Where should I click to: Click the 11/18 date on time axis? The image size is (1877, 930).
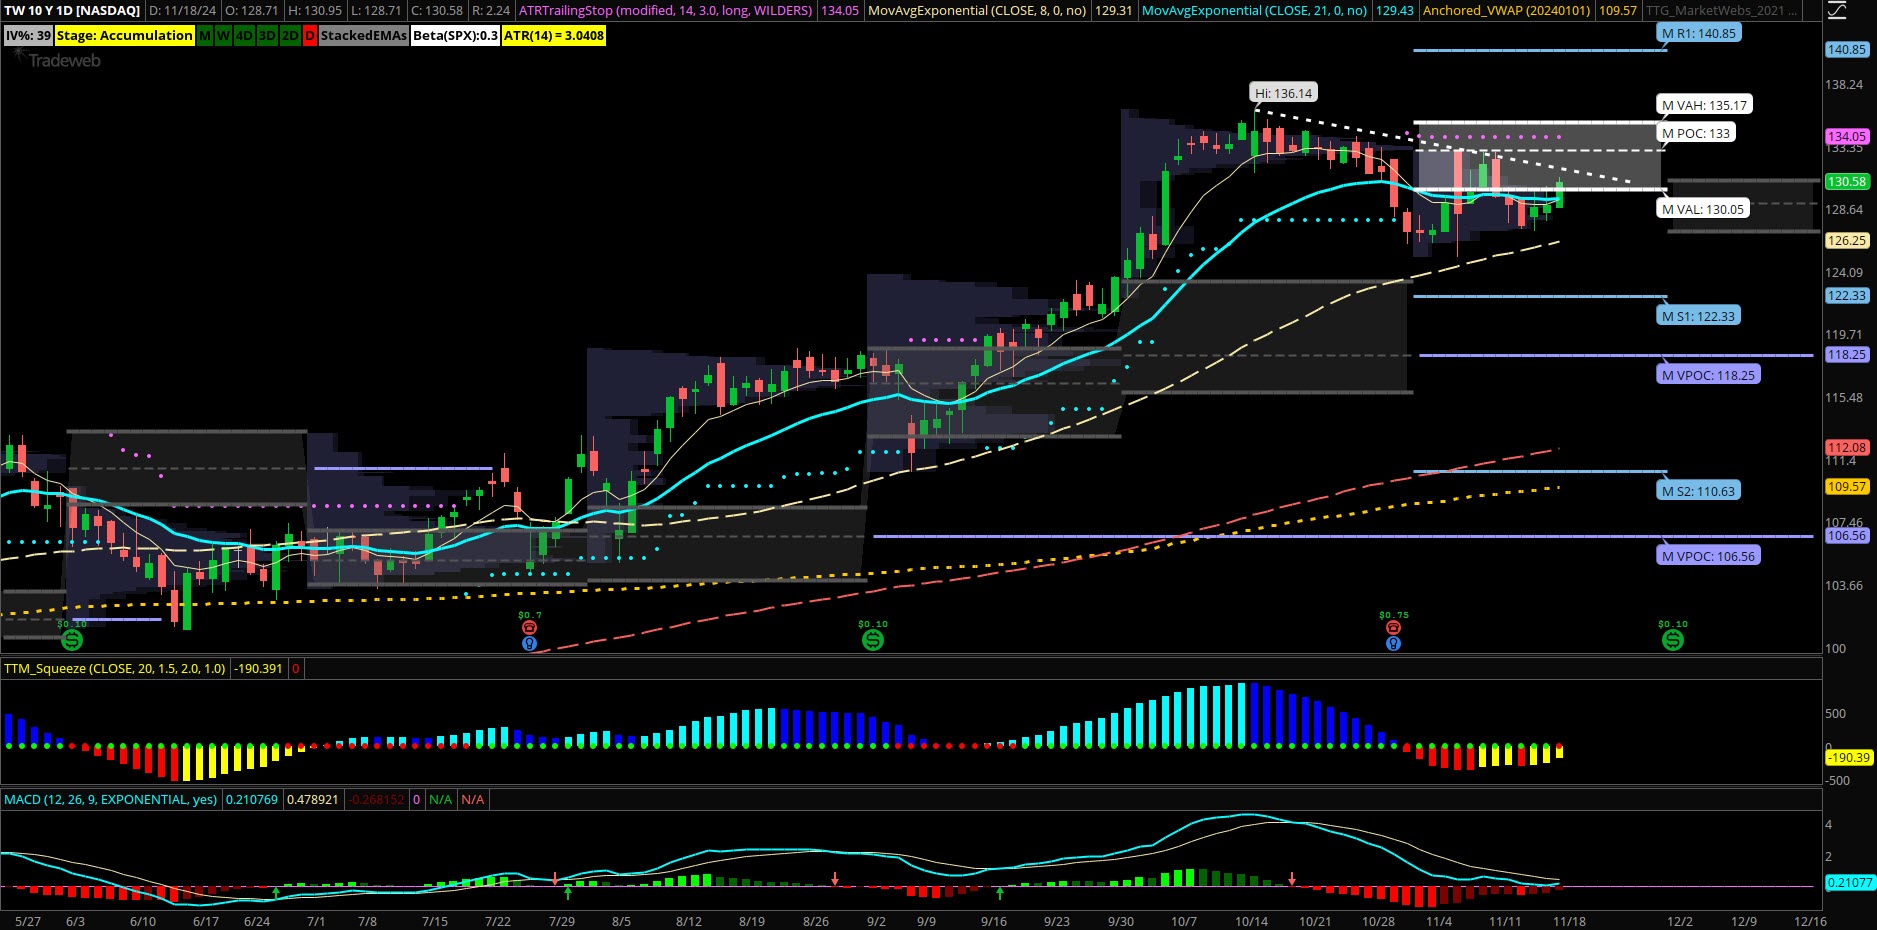coord(1569,921)
